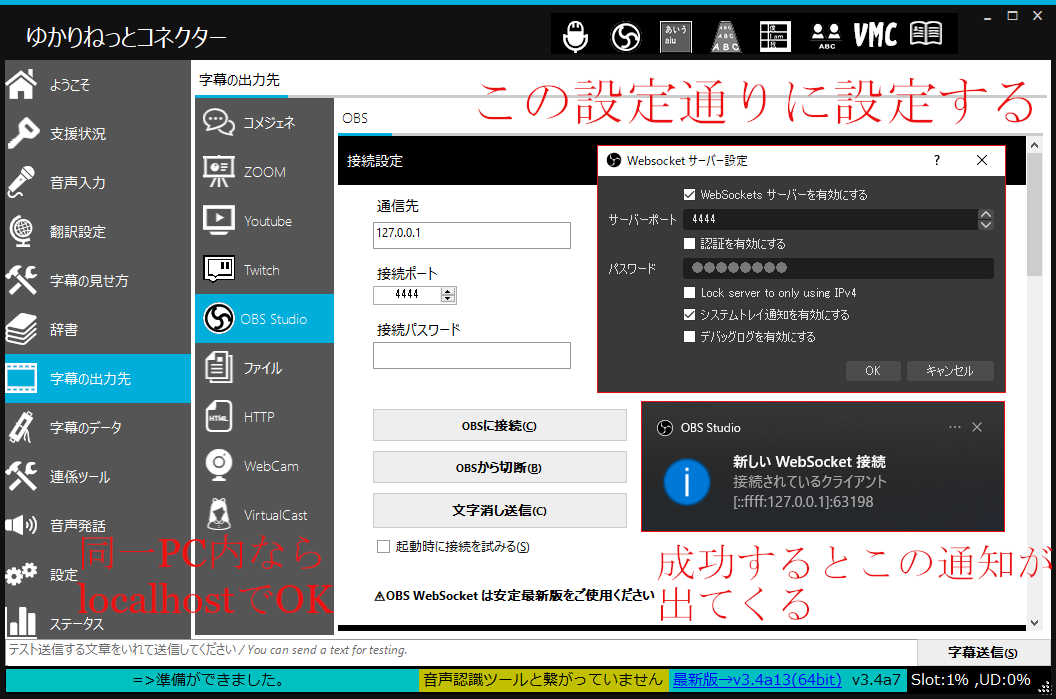Click the 接続ポート stepper arrows
The width and height of the screenshot is (1056, 699).
(448, 294)
